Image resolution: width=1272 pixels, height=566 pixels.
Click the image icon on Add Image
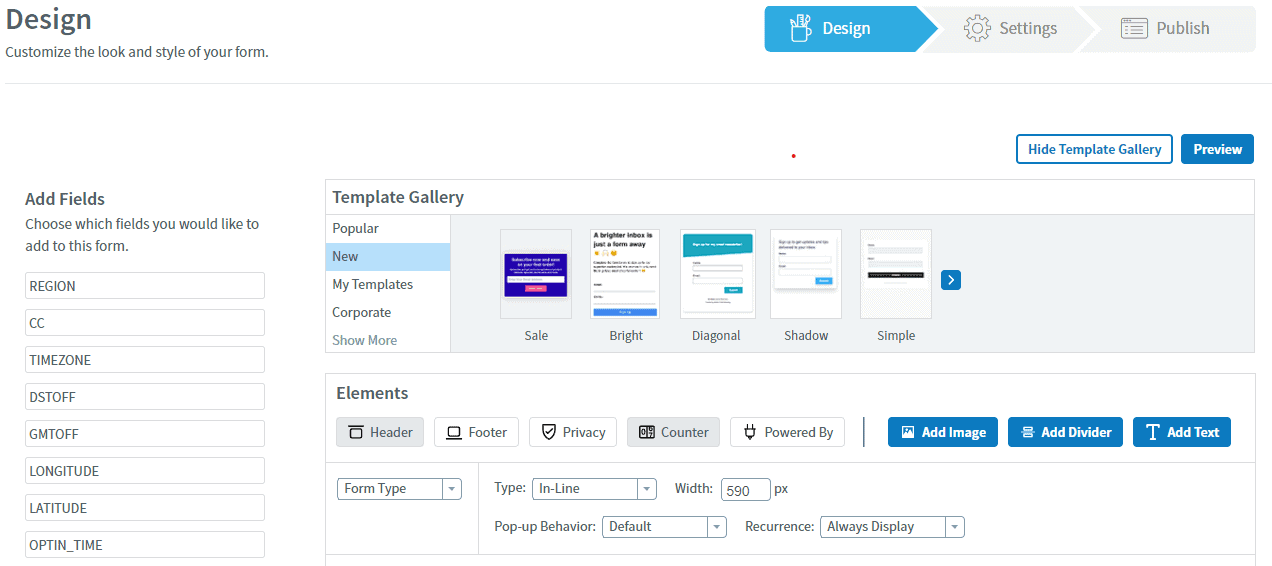pos(908,432)
